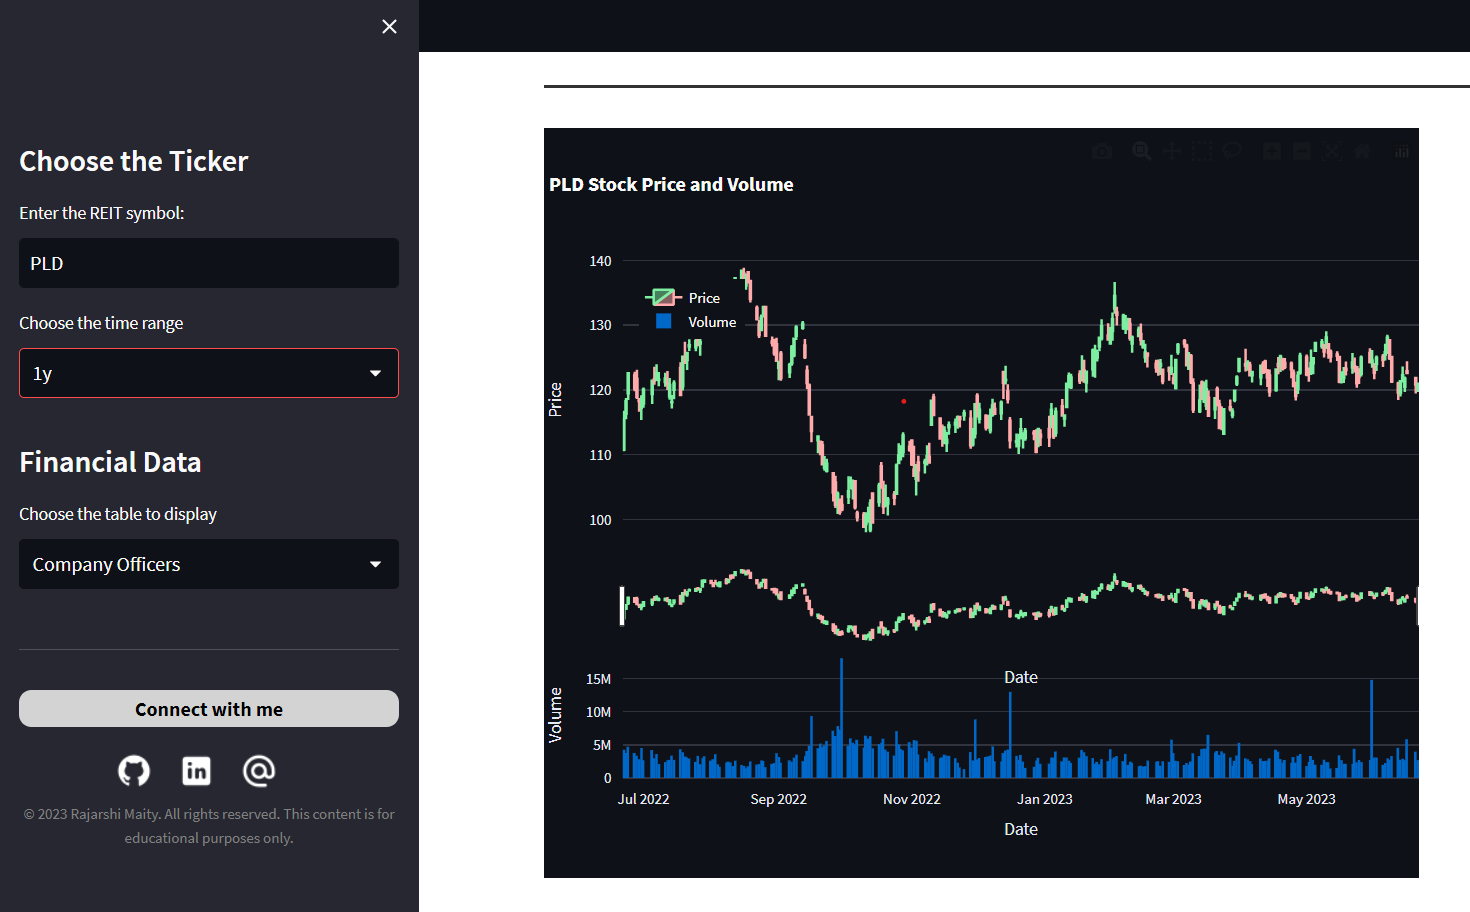The width and height of the screenshot is (1470, 912).
Task: Click the Enter the REIT symbol label
Action: pos(102,213)
